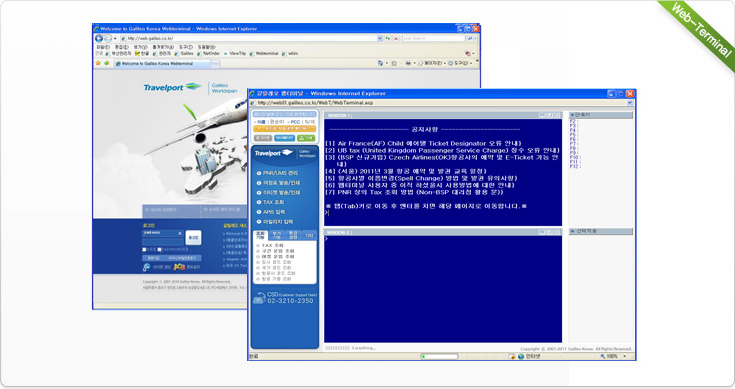Open the dropdown arrow next to the Back/Forward buttons
The image size is (735, 389).
(115, 38)
